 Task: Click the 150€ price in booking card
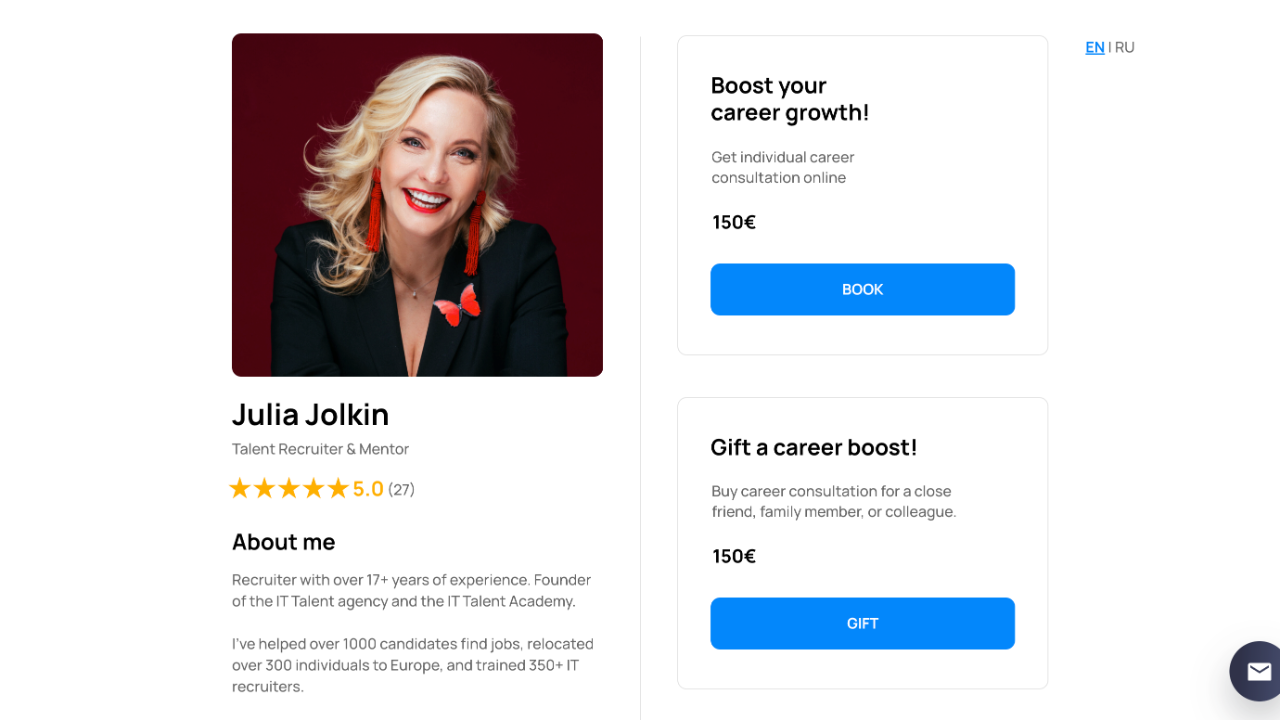tap(734, 222)
